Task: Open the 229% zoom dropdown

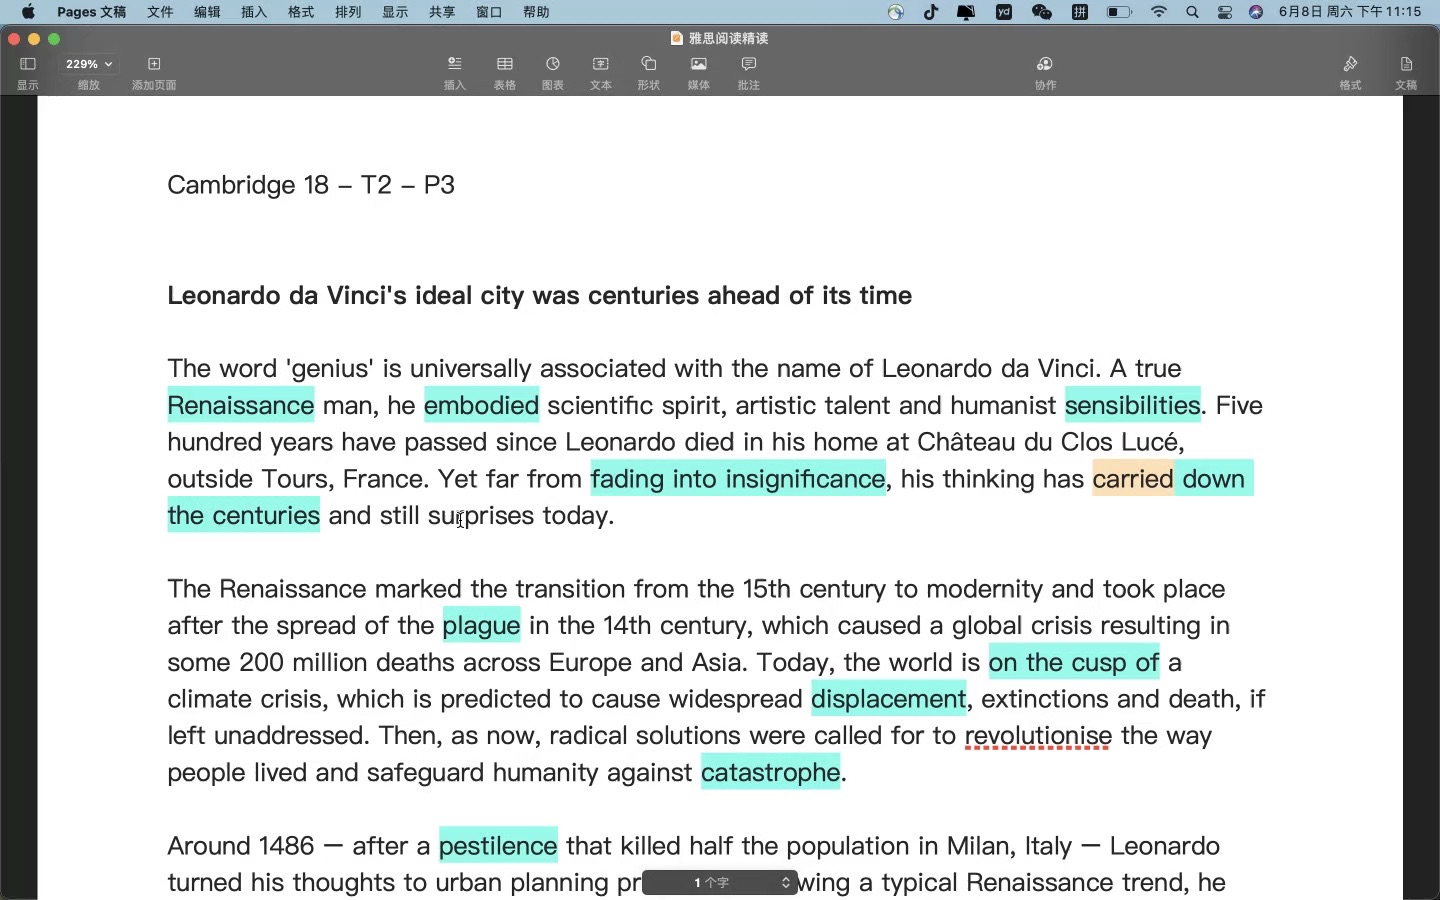Action: pyautogui.click(x=89, y=64)
